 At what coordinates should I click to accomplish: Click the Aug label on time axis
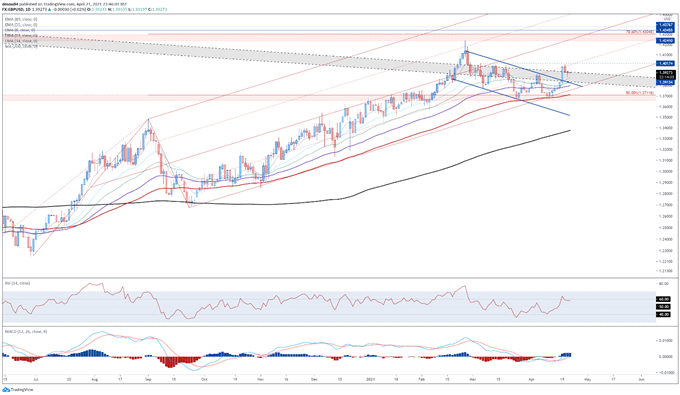[x=95, y=379]
